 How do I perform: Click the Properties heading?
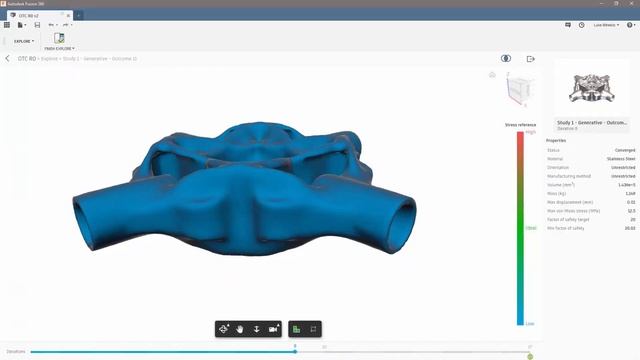(x=556, y=140)
